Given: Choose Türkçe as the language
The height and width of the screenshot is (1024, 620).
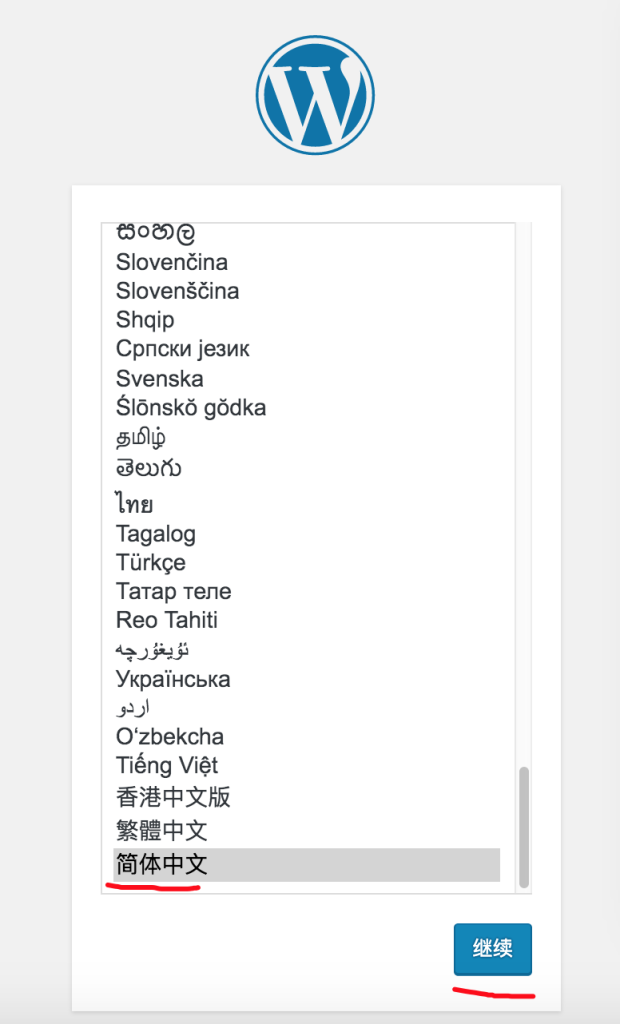Looking at the screenshot, I should pyautogui.click(x=151, y=562).
